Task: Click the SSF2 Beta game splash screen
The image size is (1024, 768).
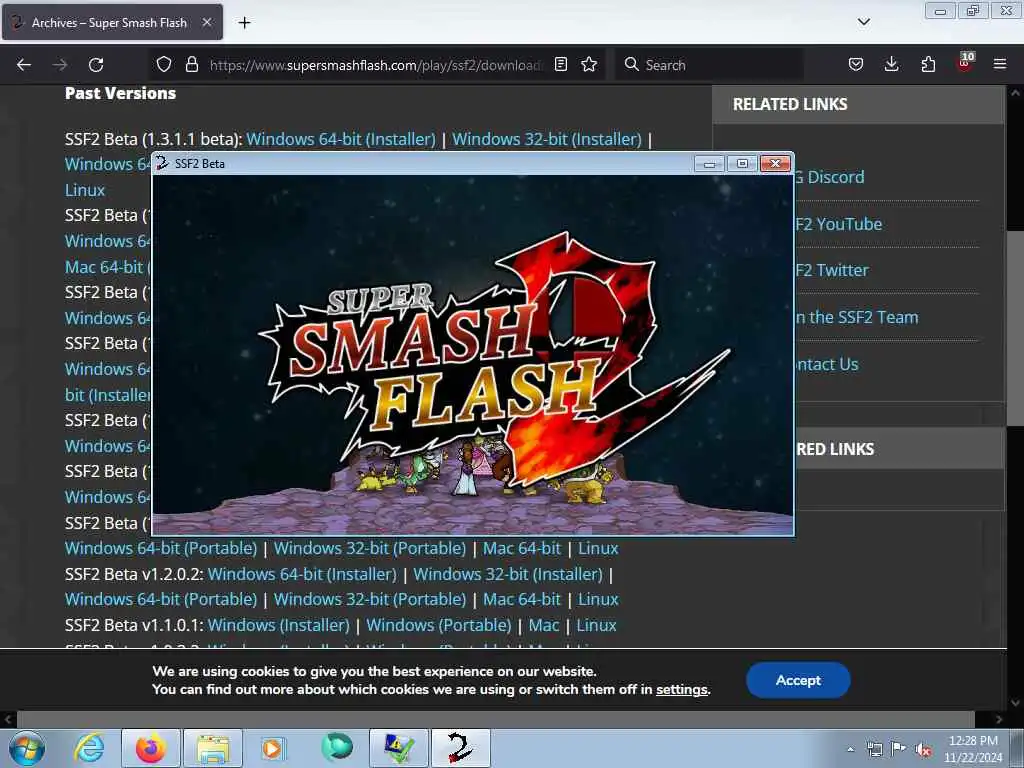Action: 473,355
